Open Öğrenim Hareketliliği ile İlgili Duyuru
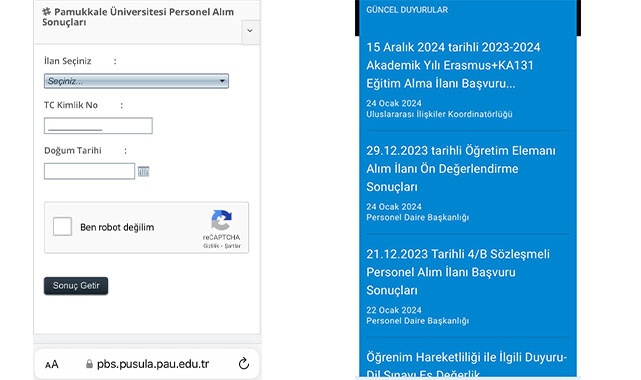This screenshot has height=380, width=641. [466, 365]
